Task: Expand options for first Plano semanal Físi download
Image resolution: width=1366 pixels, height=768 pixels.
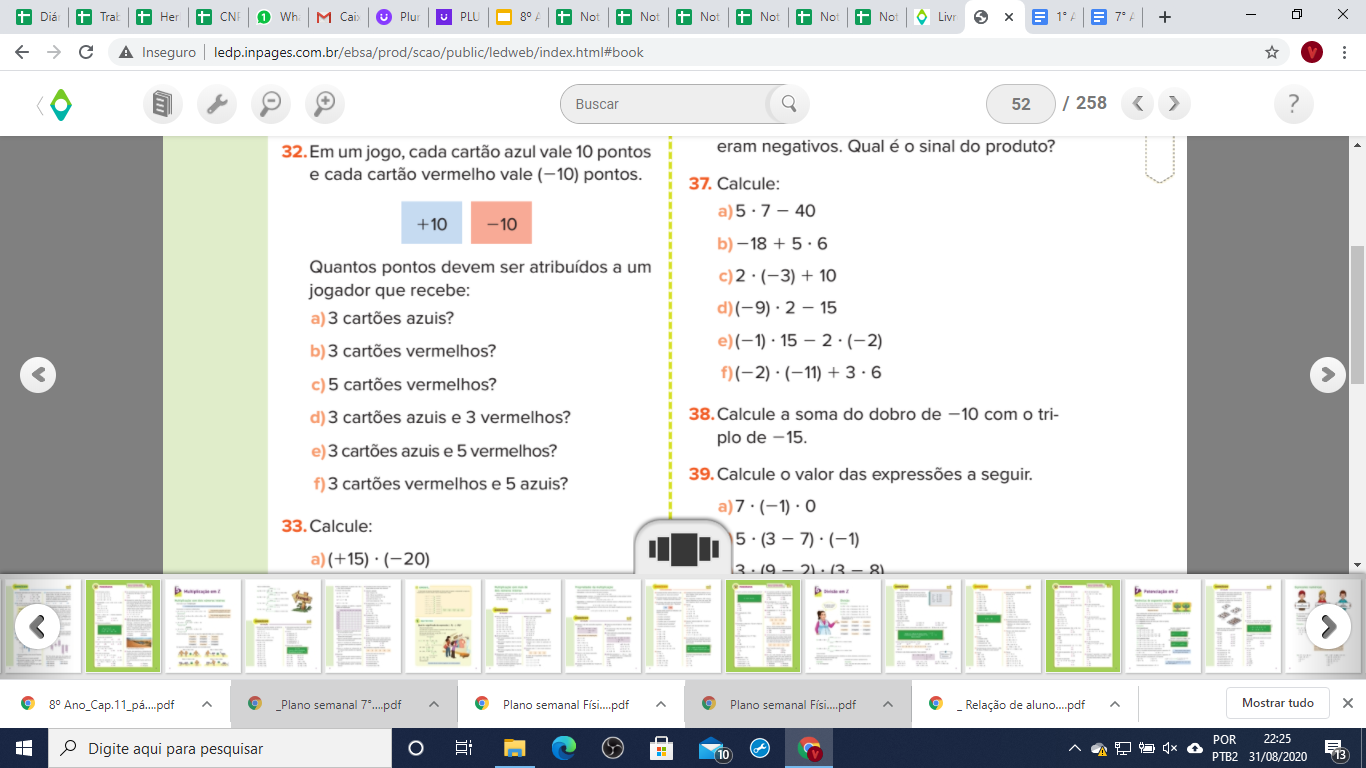Action: [x=661, y=704]
